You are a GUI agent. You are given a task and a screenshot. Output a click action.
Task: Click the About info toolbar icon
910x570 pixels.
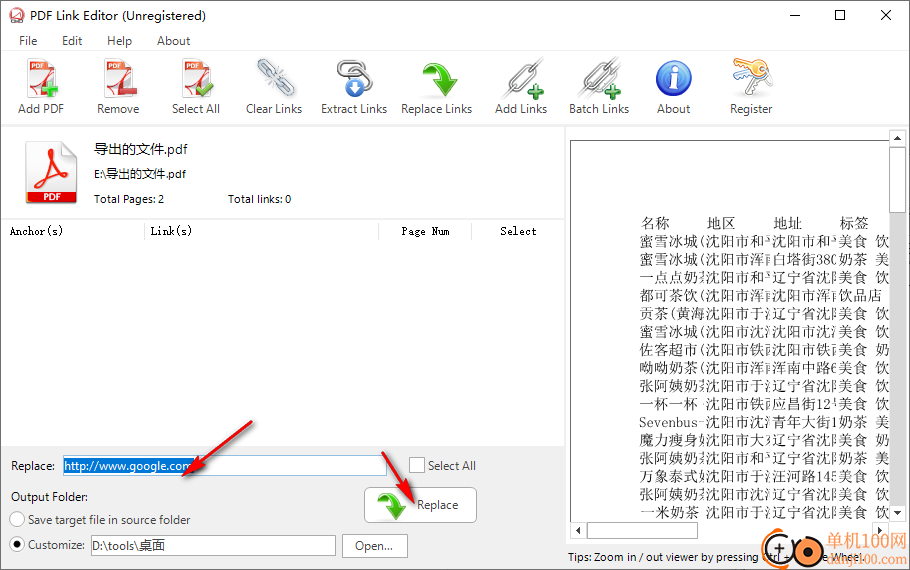pyautogui.click(x=674, y=78)
